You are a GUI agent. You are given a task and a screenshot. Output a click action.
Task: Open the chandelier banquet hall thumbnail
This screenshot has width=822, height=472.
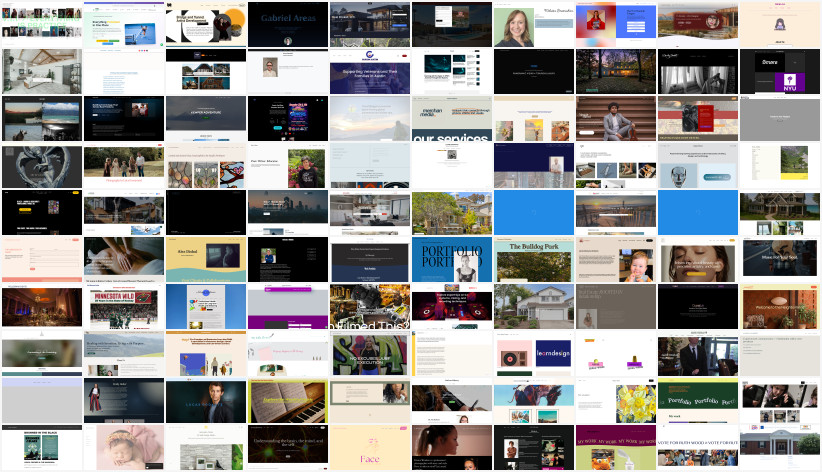pyautogui.click(x=42, y=307)
